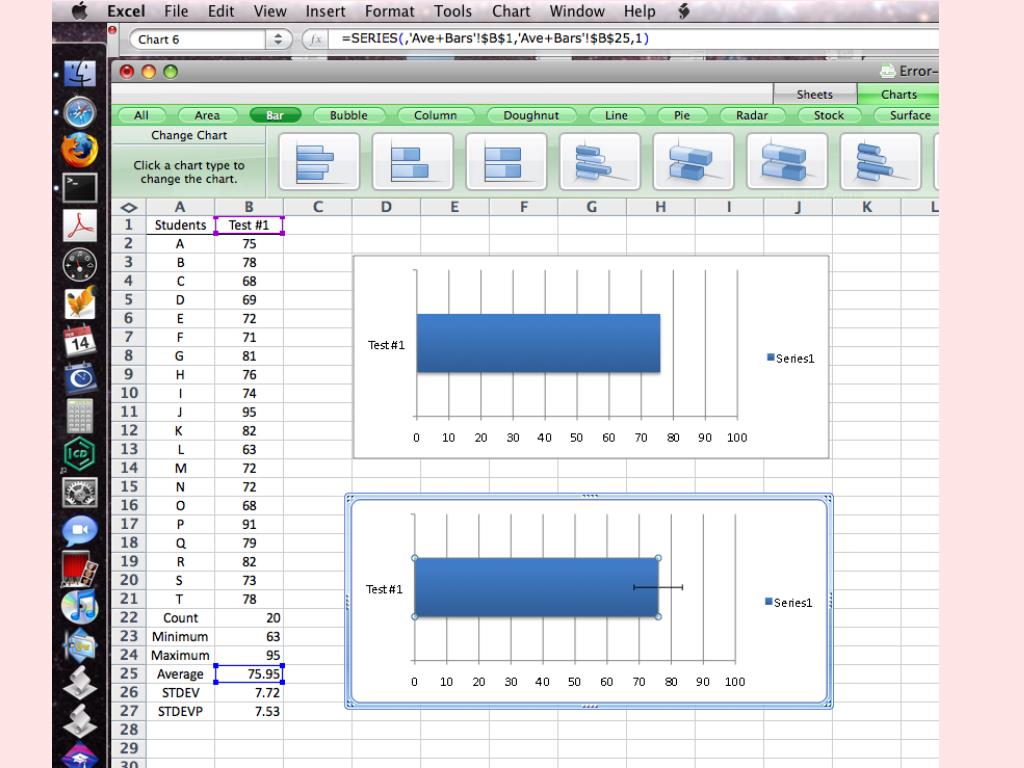Viewport: 1024px width, 768px height.
Task: Launch Firefox from the dock
Action: (80, 150)
